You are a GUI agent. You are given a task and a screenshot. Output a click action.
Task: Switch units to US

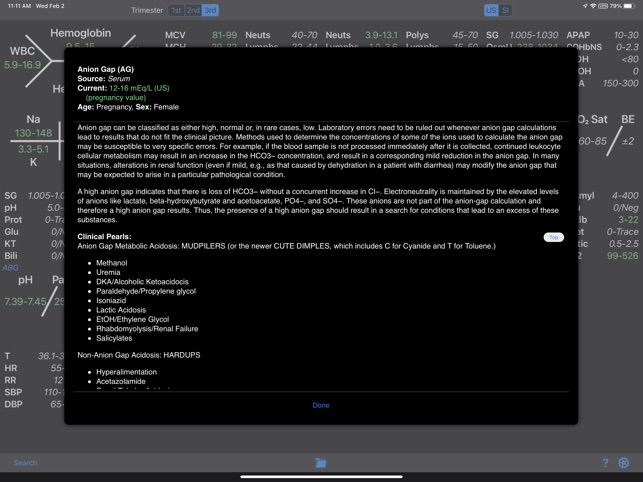pyautogui.click(x=491, y=10)
